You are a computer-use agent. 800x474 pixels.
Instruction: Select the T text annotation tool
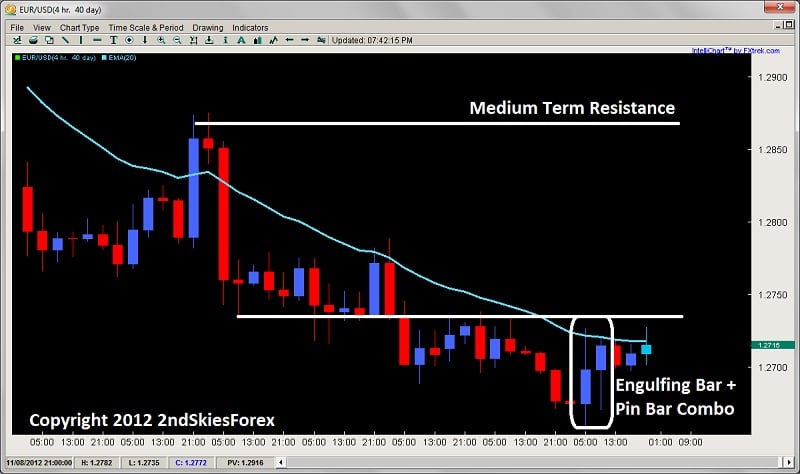113,40
